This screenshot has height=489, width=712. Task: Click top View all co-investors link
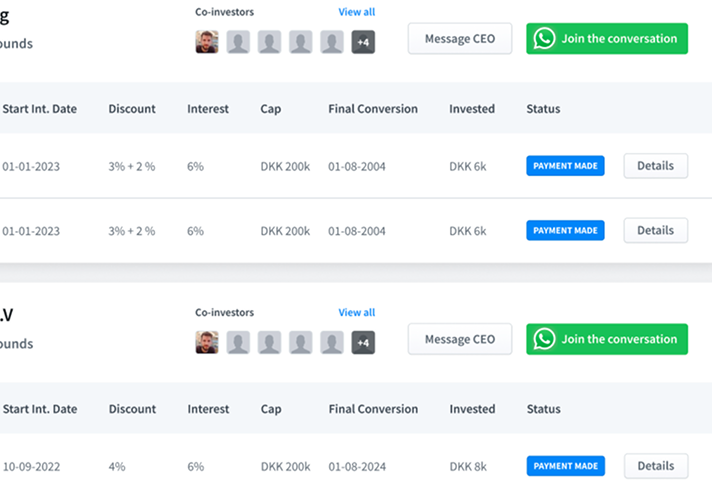tap(357, 12)
